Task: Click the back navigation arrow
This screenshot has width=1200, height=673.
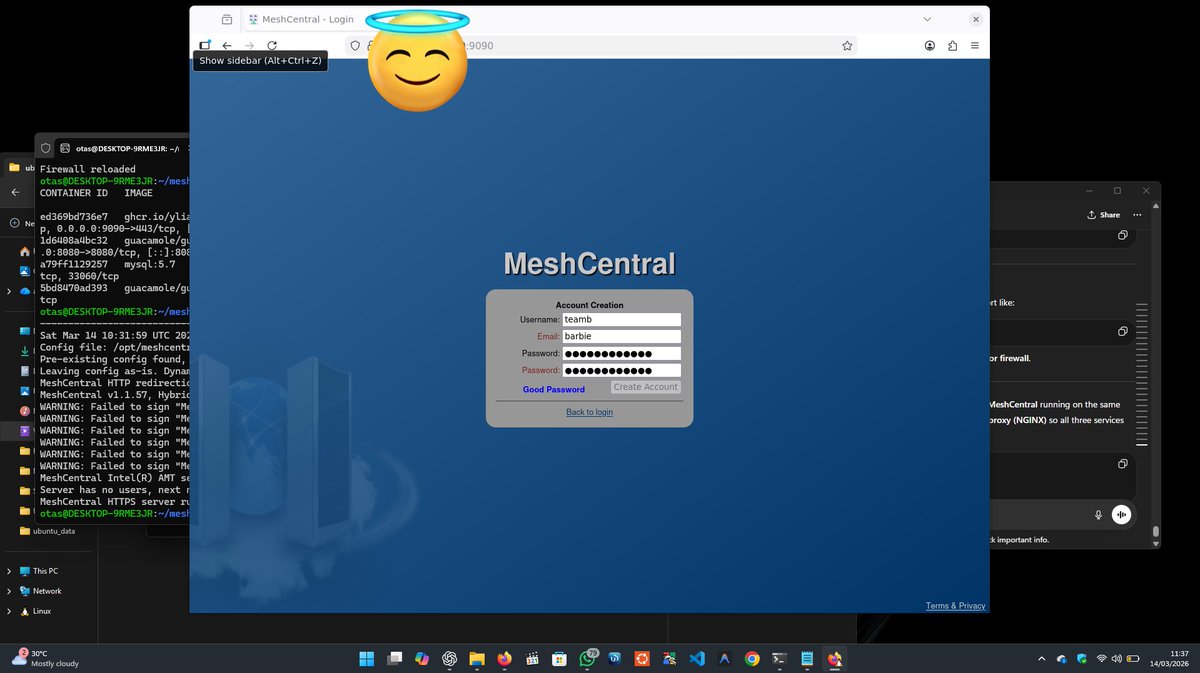Action: (227, 45)
